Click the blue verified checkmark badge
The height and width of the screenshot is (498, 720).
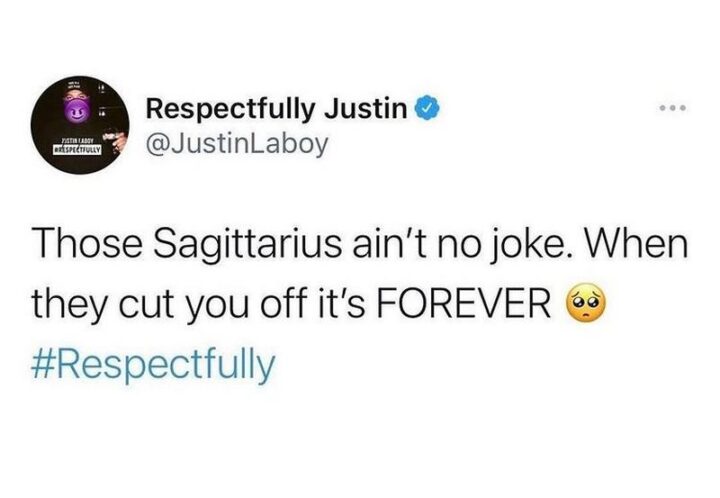pos(428,109)
